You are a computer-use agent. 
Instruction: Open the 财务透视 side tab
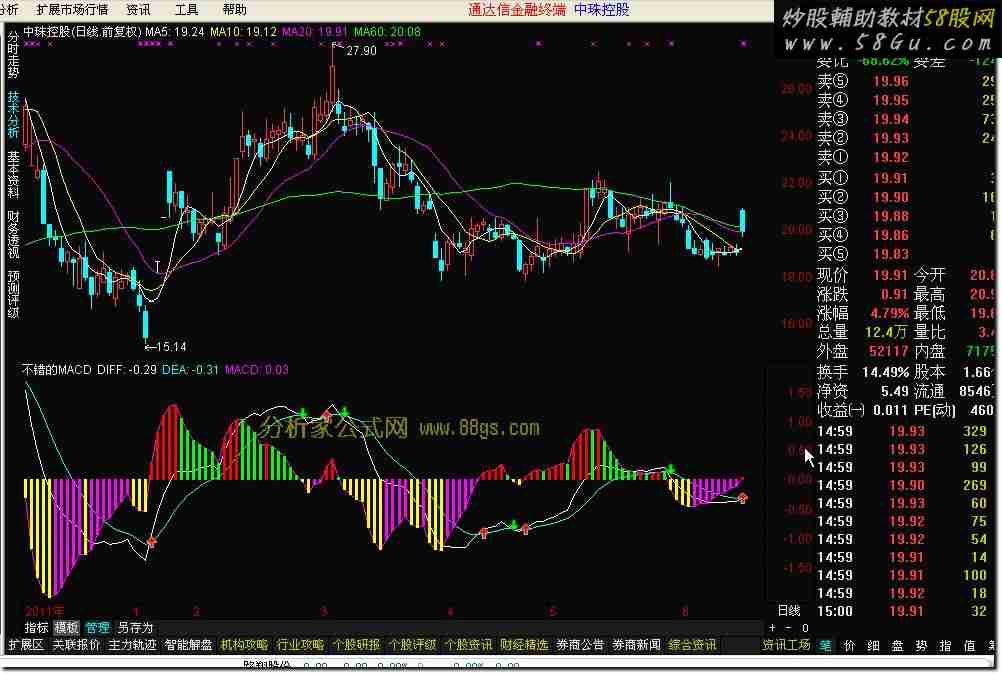coord(13,234)
